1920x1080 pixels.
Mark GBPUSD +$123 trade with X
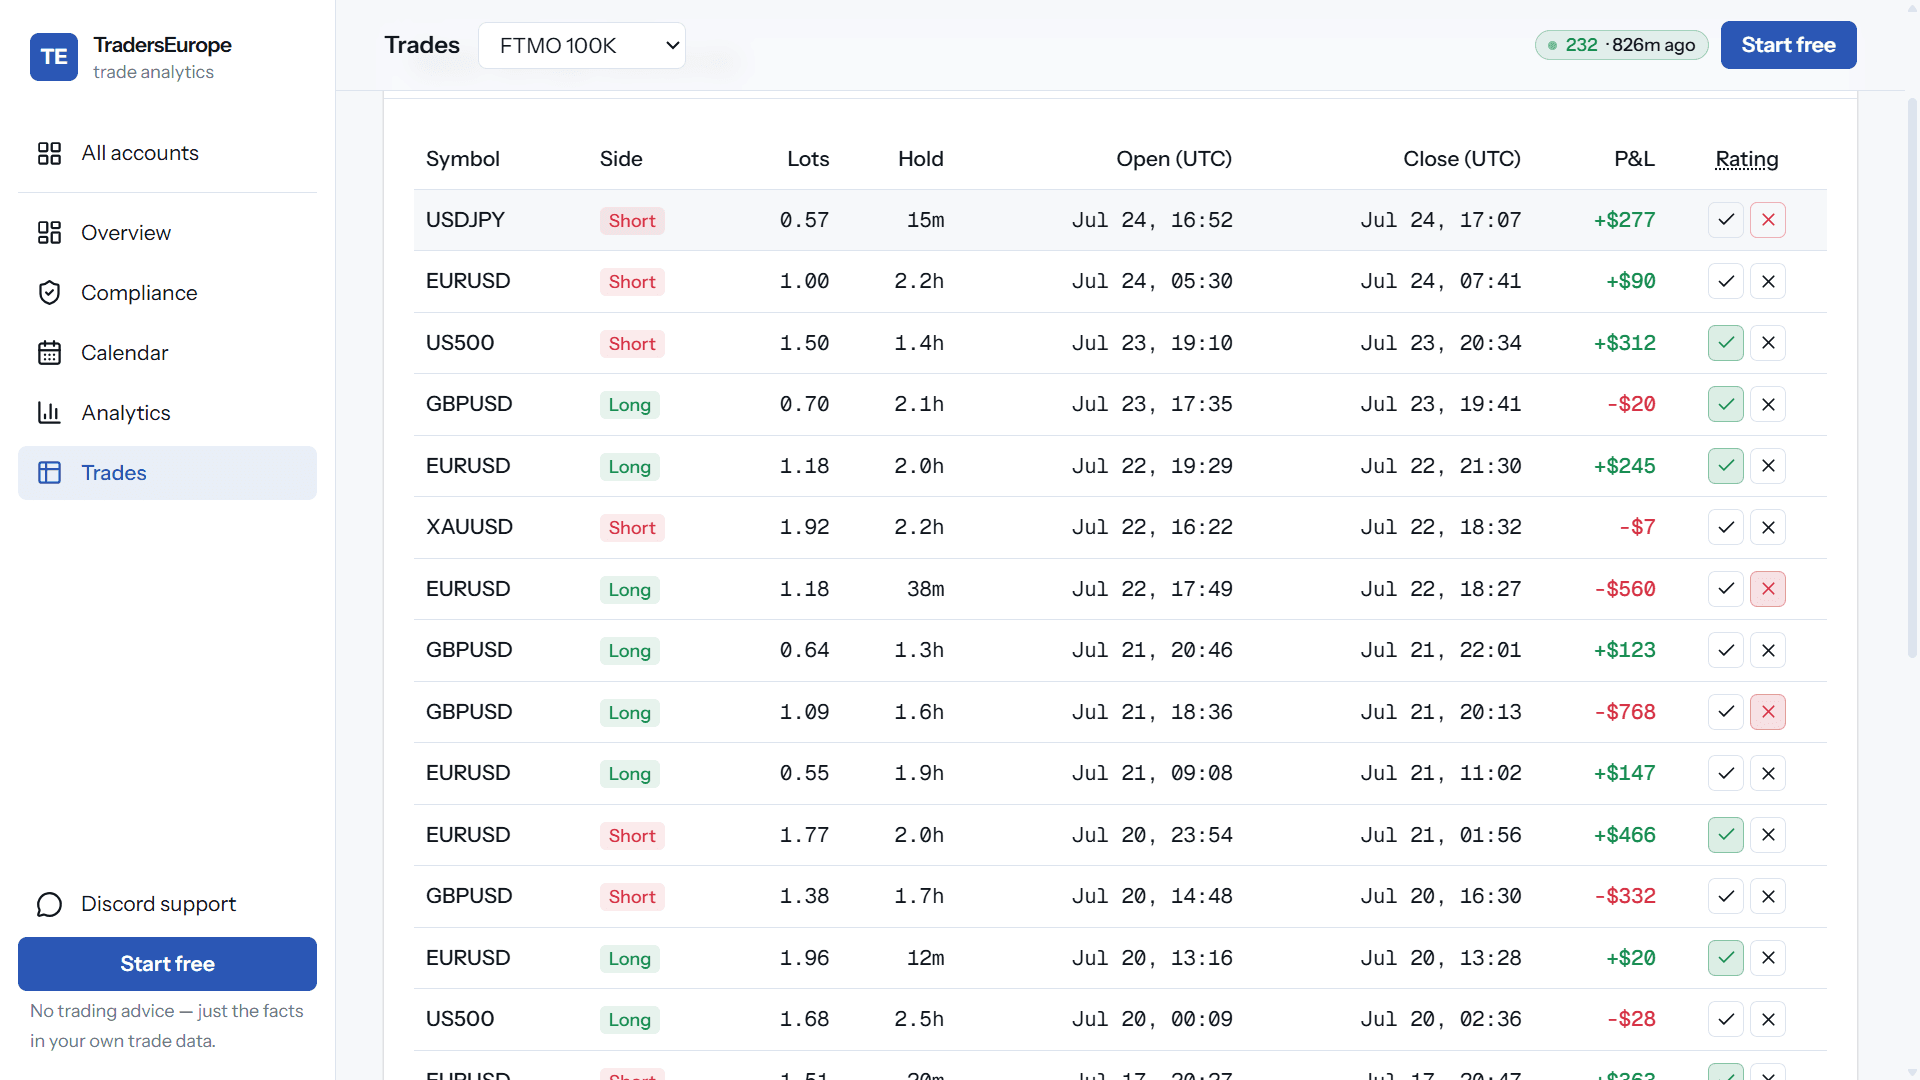(x=1768, y=650)
